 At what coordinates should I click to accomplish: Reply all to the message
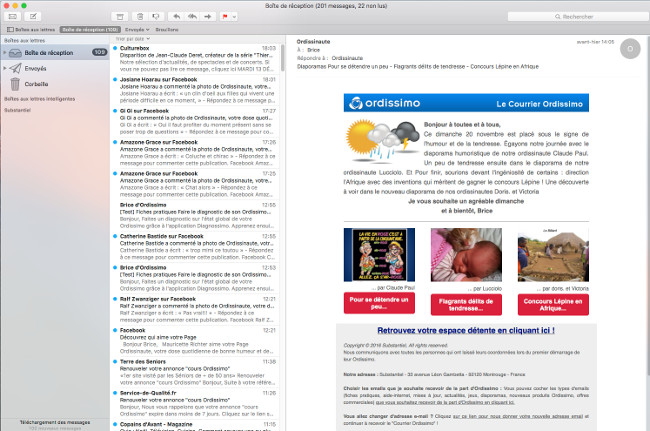192,17
